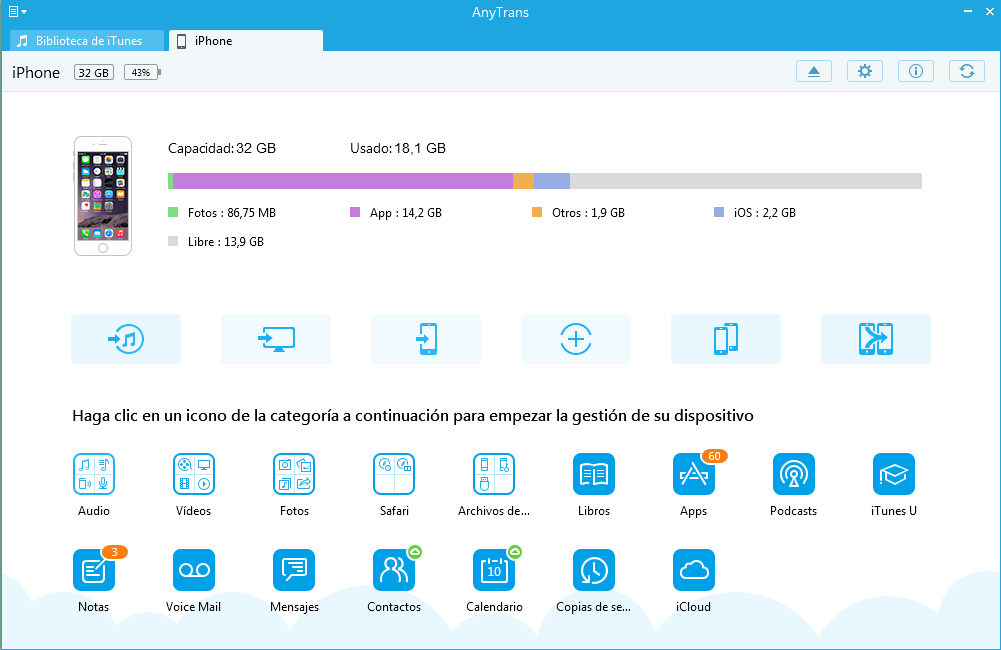Click the orange Otros segment of storage bar
The width and height of the screenshot is (1001, 650).
(523, 181)
